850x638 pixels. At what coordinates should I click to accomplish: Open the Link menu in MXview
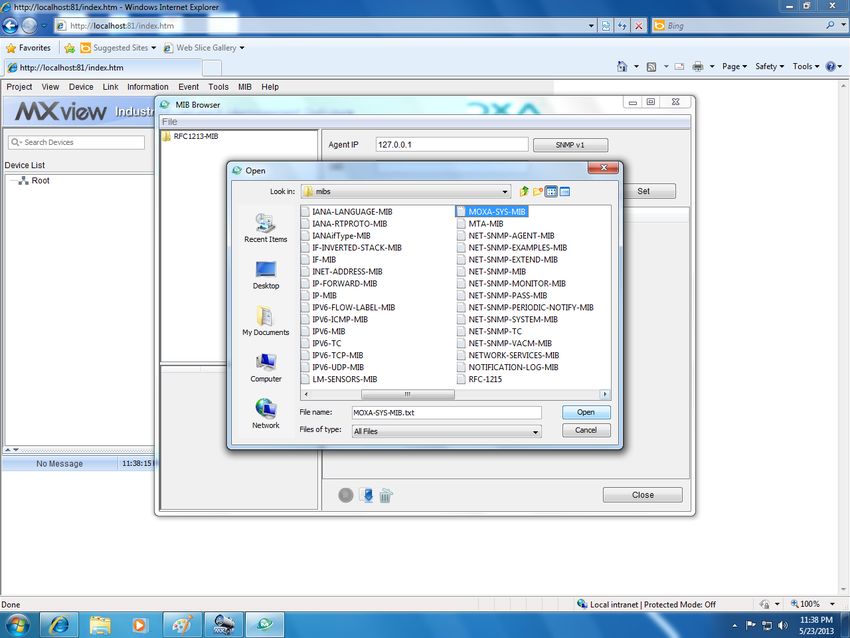[x=111, y=87]
